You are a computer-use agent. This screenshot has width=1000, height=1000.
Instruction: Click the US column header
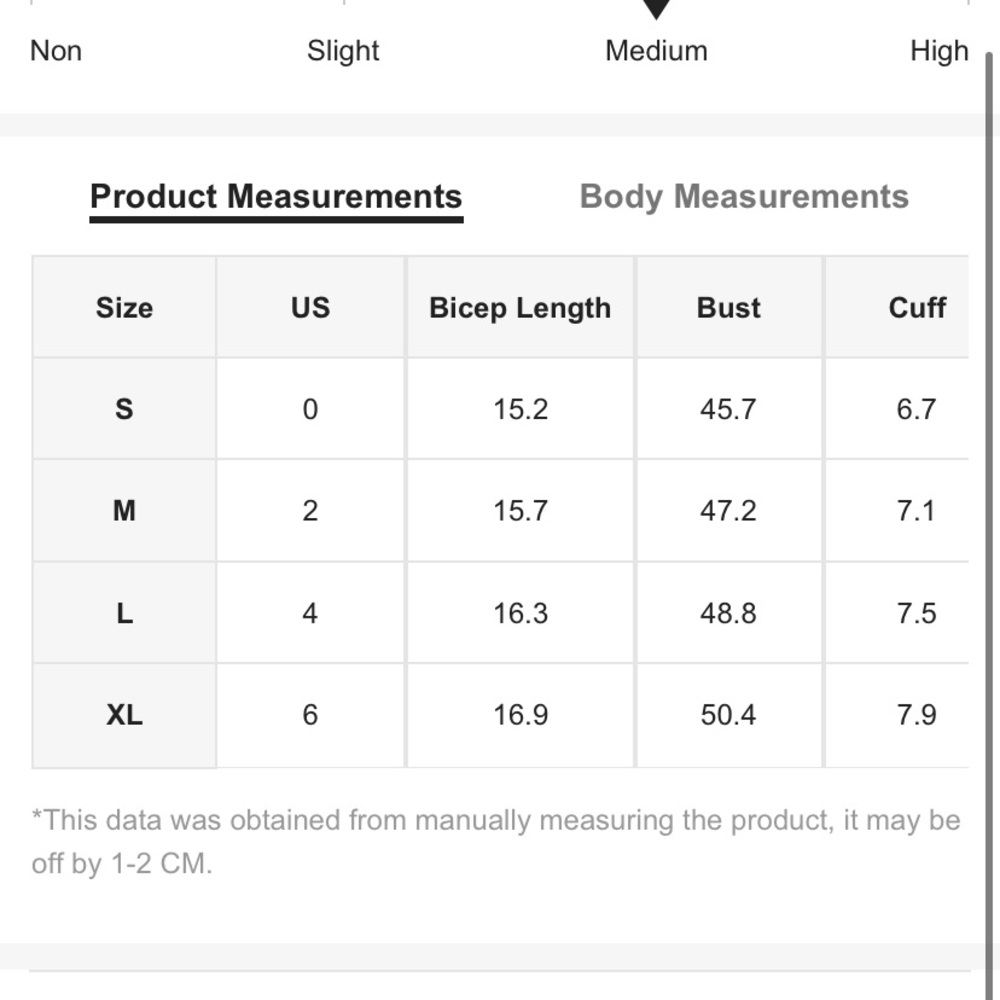pos(311,307)
